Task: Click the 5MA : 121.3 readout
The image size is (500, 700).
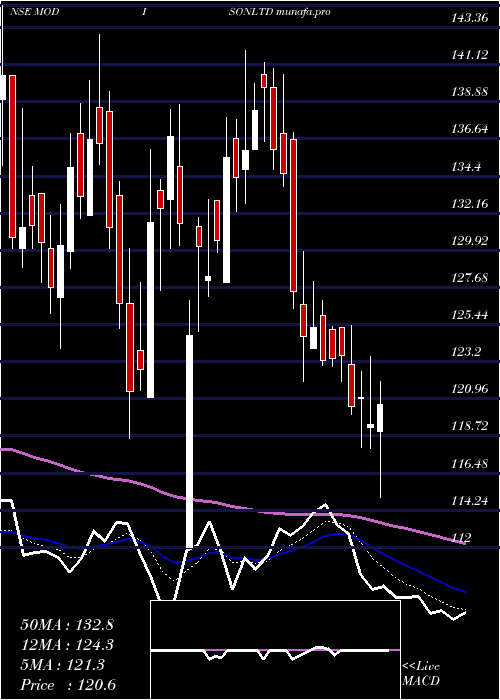Action: tap(62, 665)
